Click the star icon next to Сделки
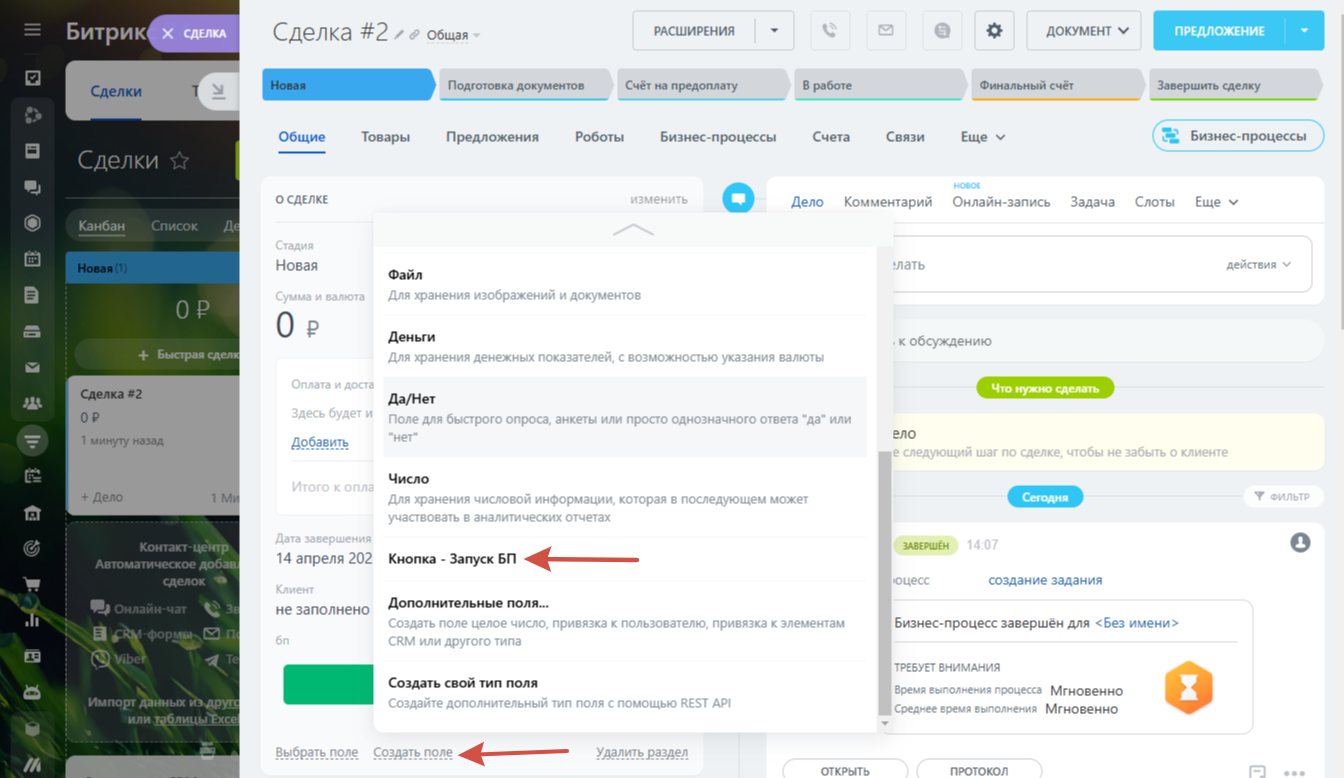 [x=179, y=161]
